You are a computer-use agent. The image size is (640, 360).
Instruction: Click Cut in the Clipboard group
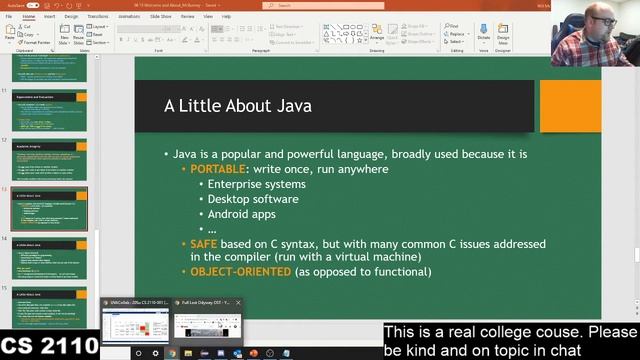click(24, 27)
